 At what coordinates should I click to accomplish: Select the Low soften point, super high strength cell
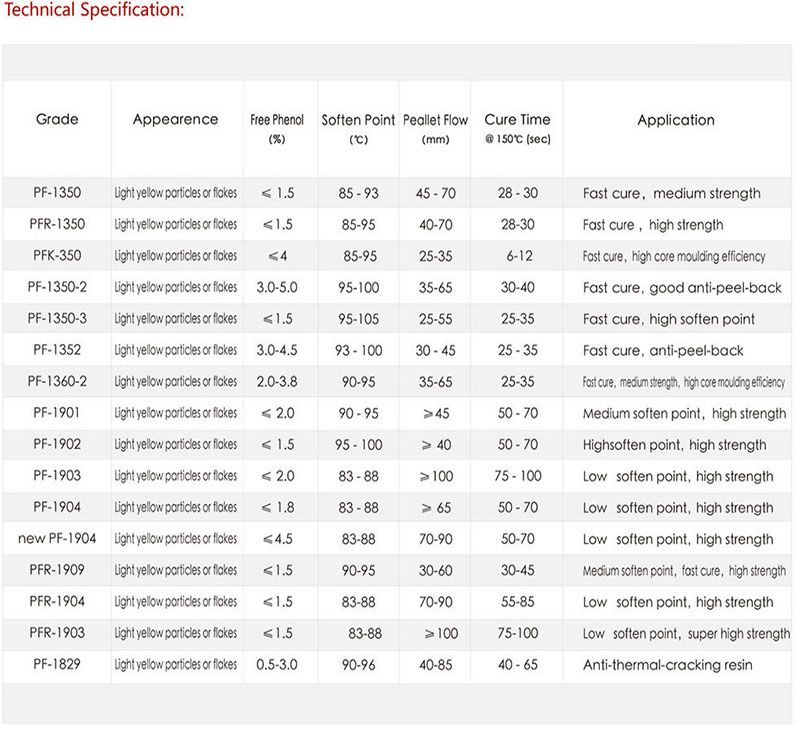686,634
